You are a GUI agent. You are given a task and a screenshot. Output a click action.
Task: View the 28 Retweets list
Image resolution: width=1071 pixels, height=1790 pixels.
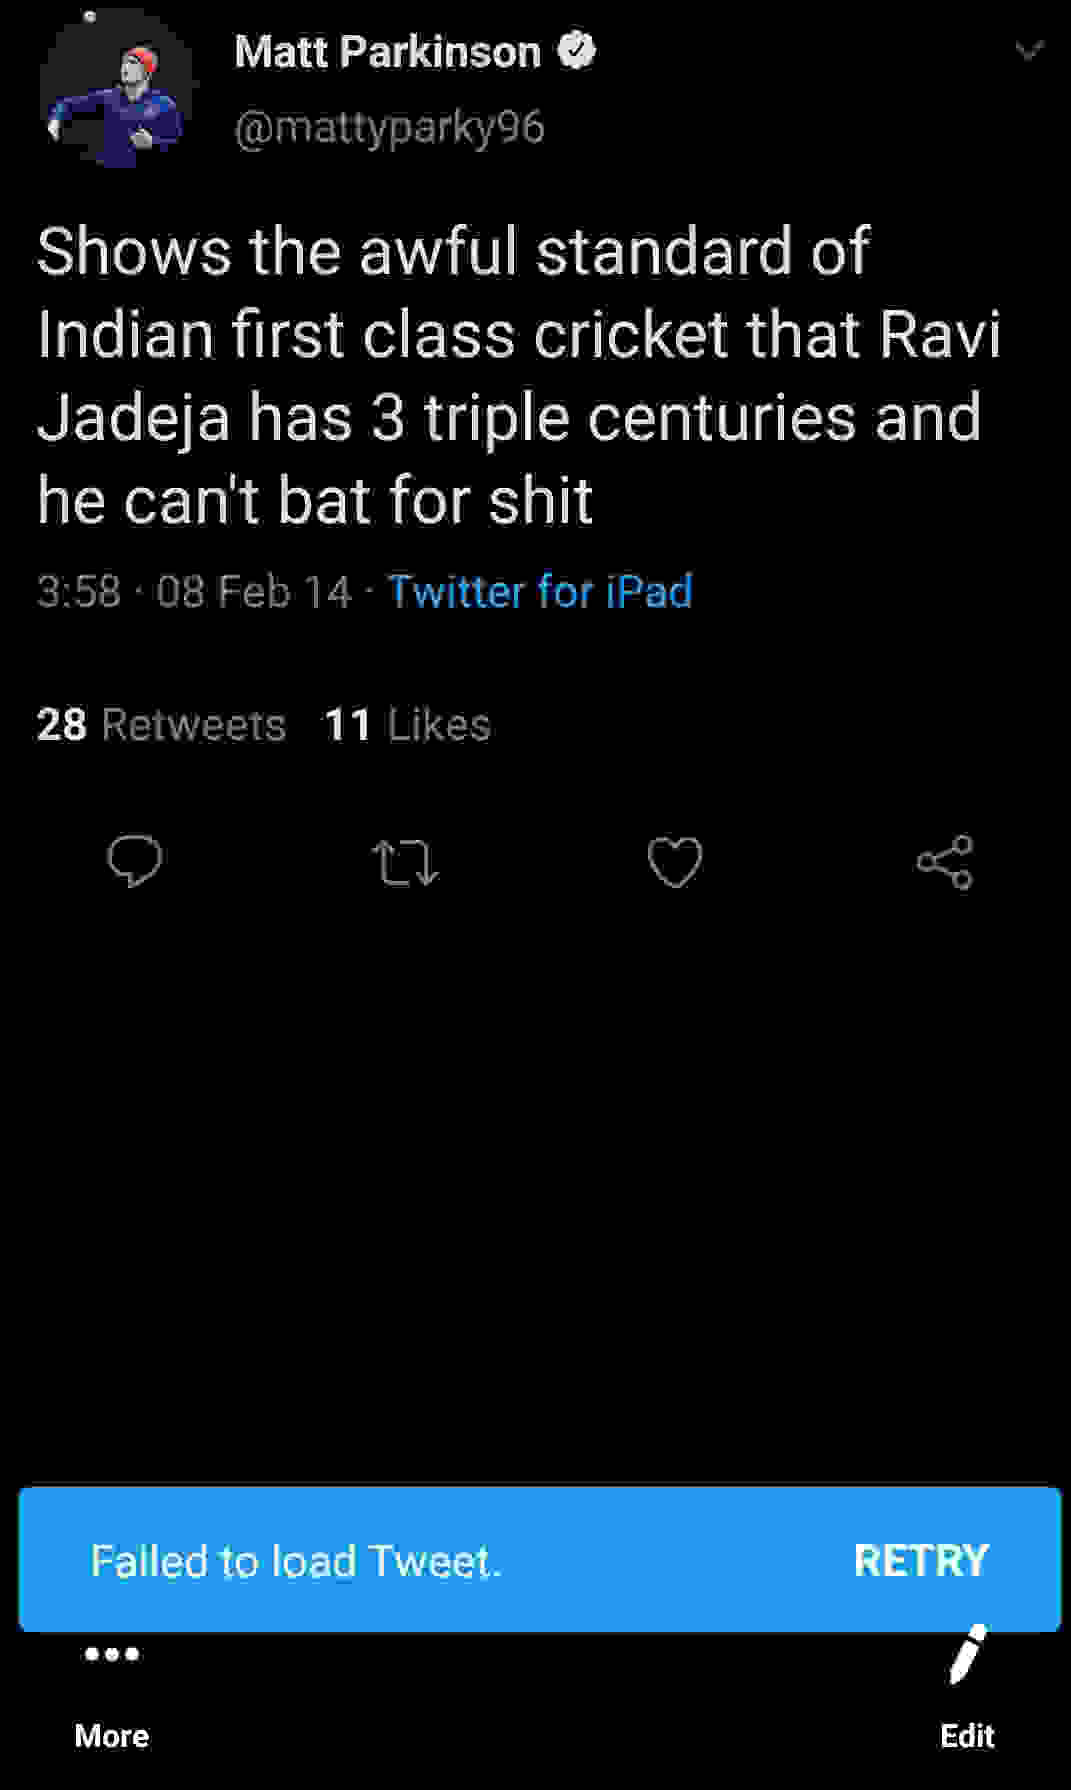(x=161, y=725)
